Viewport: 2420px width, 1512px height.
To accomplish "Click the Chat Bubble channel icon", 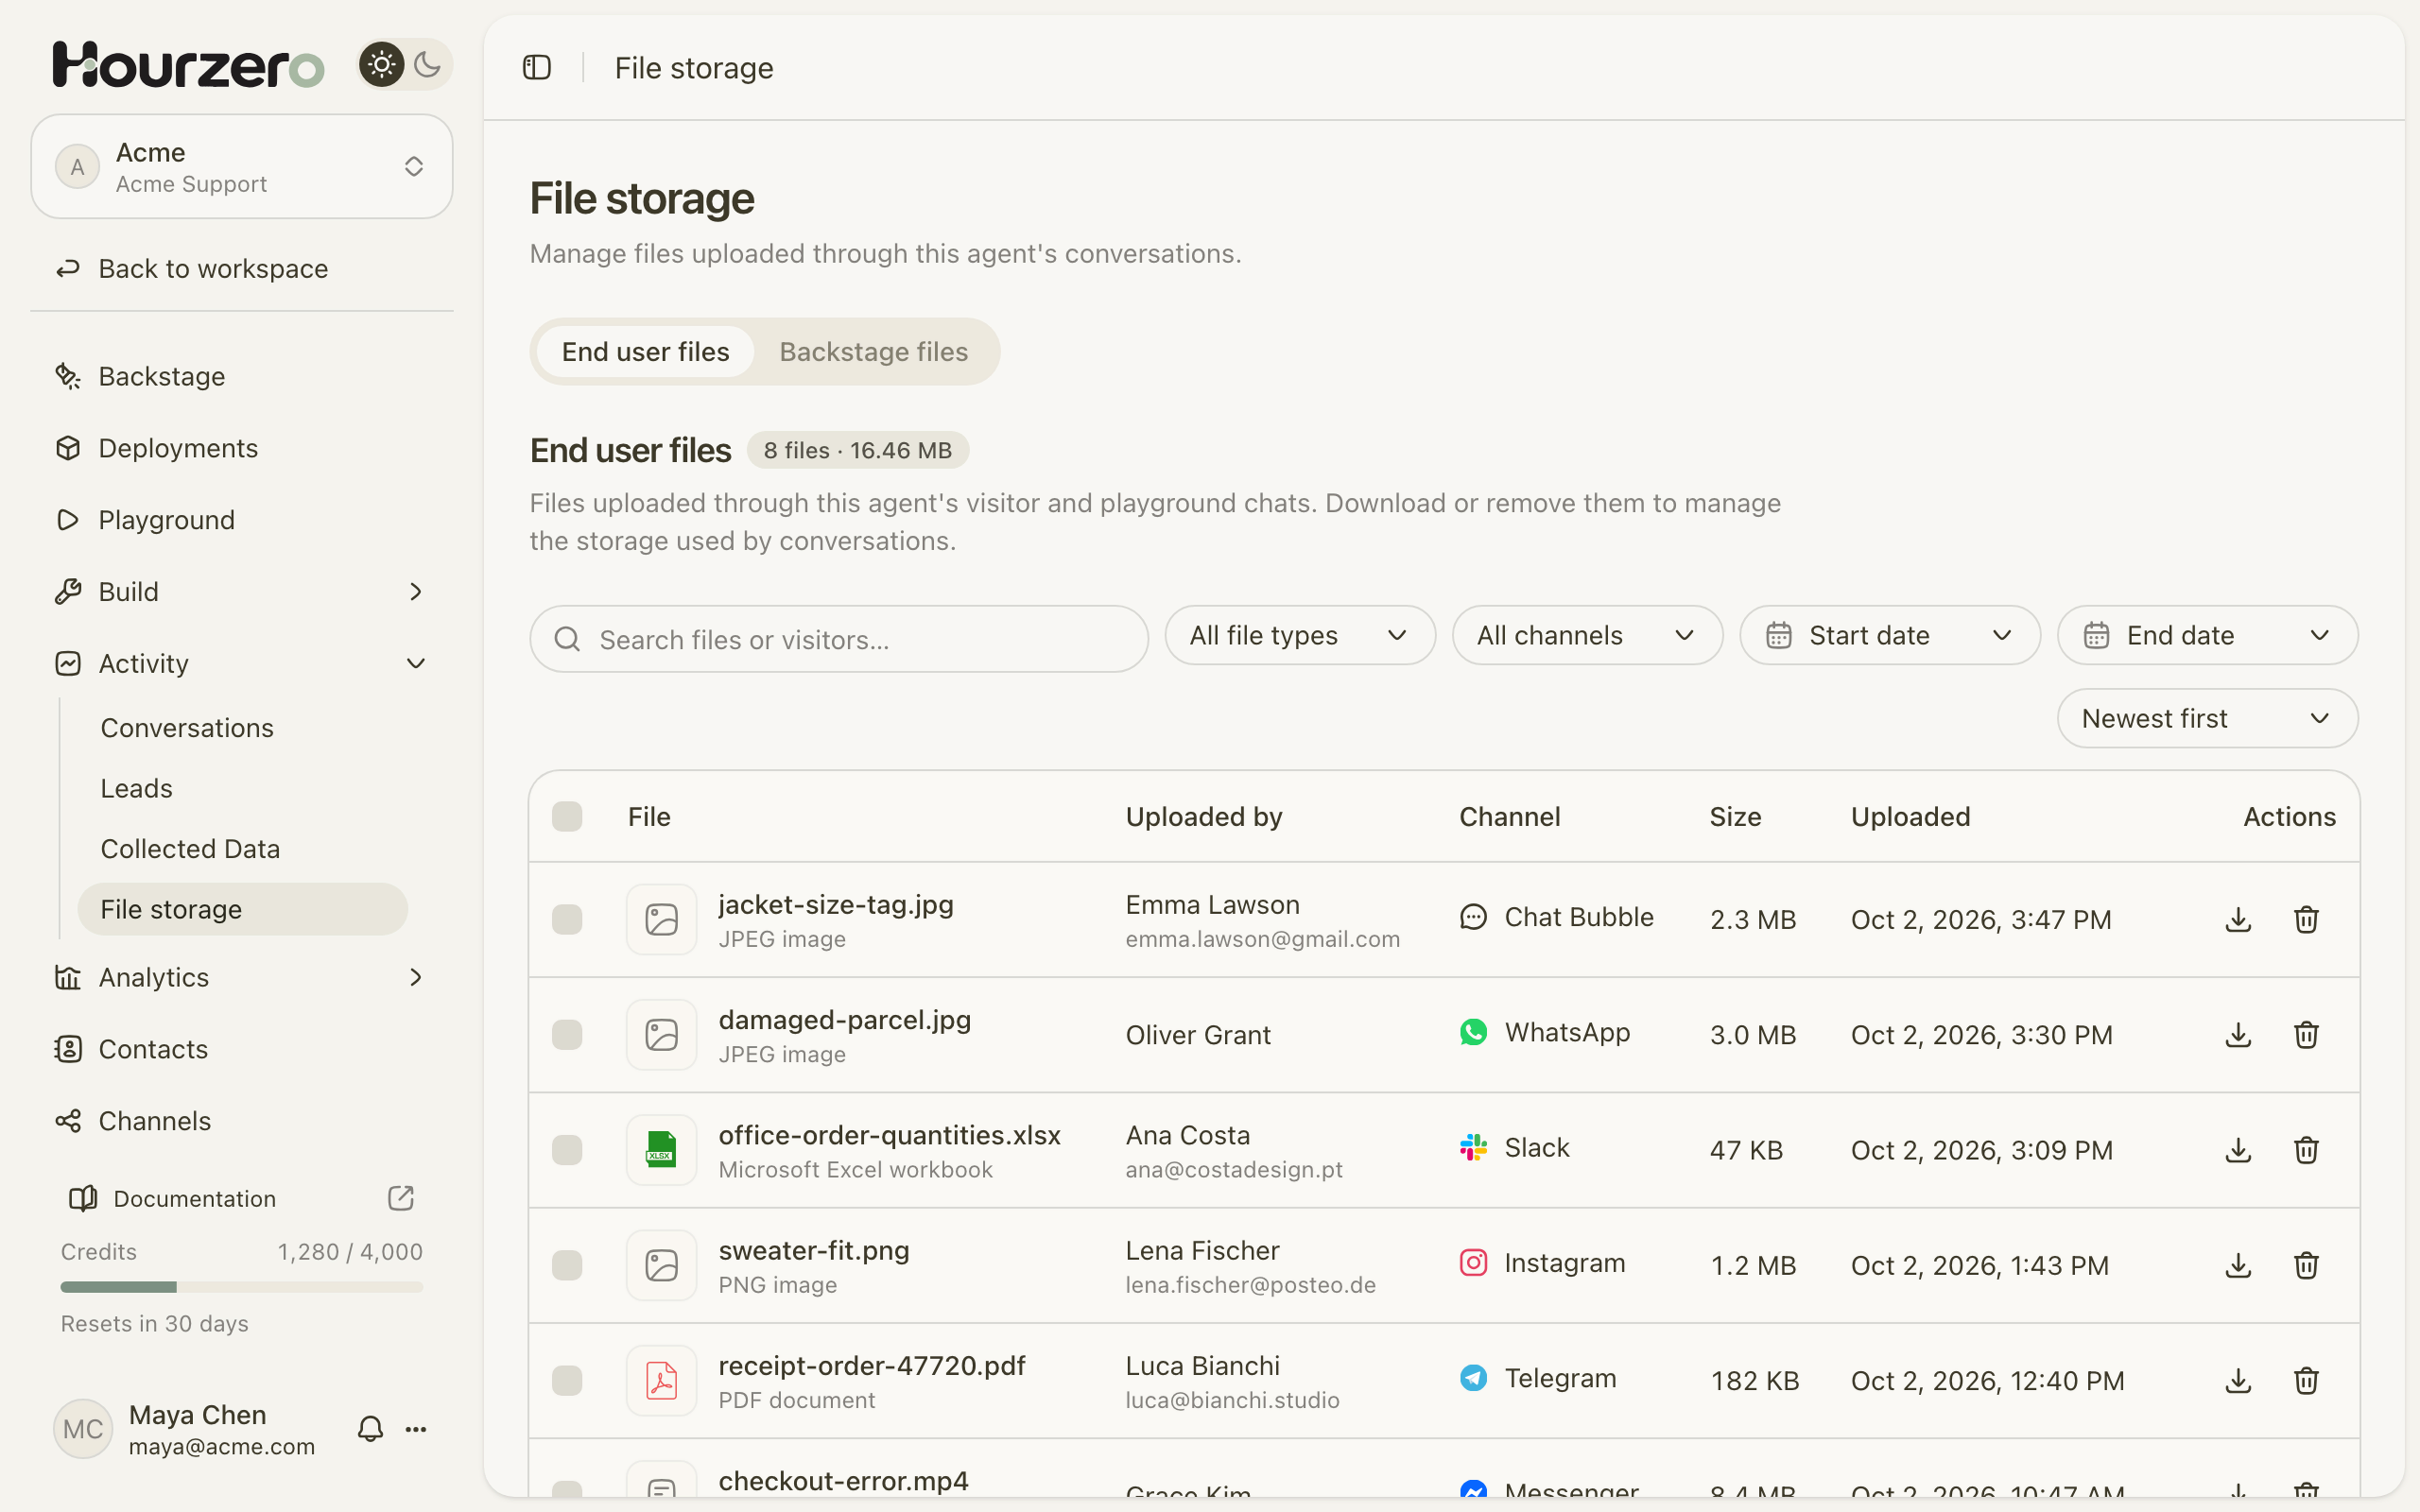I will tap(1473, 917).
